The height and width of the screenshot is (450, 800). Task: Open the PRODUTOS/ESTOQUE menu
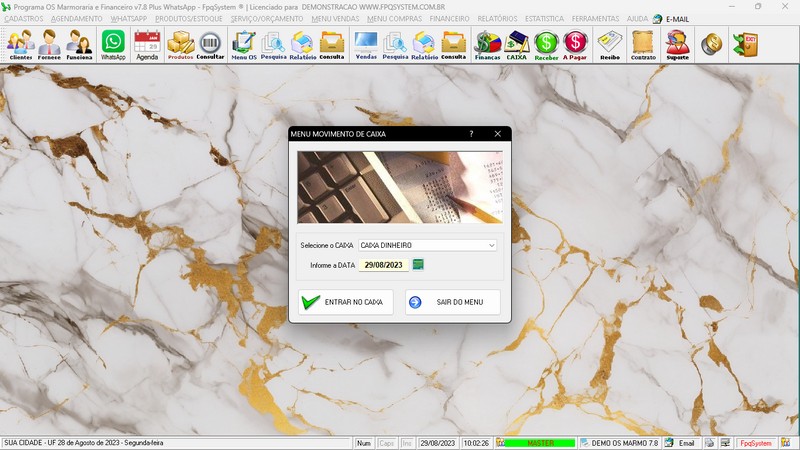pyautogui.click(x=189, y=18)
